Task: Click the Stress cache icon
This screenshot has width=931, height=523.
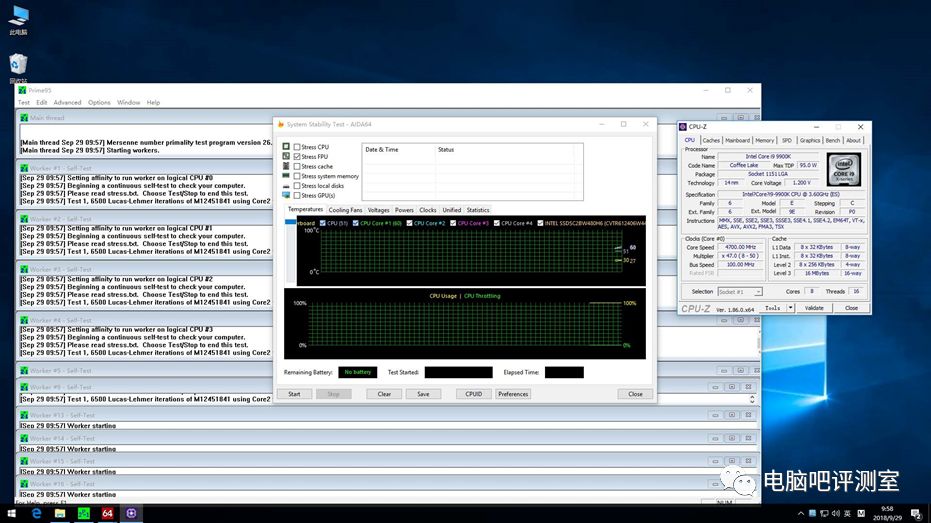Action: [x=286, y=166]
